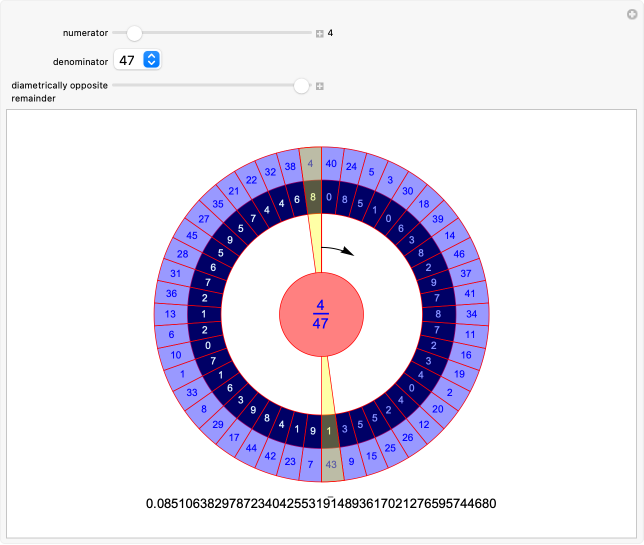Expand the numerator slider controls plus icon

[x=320, y=33]
